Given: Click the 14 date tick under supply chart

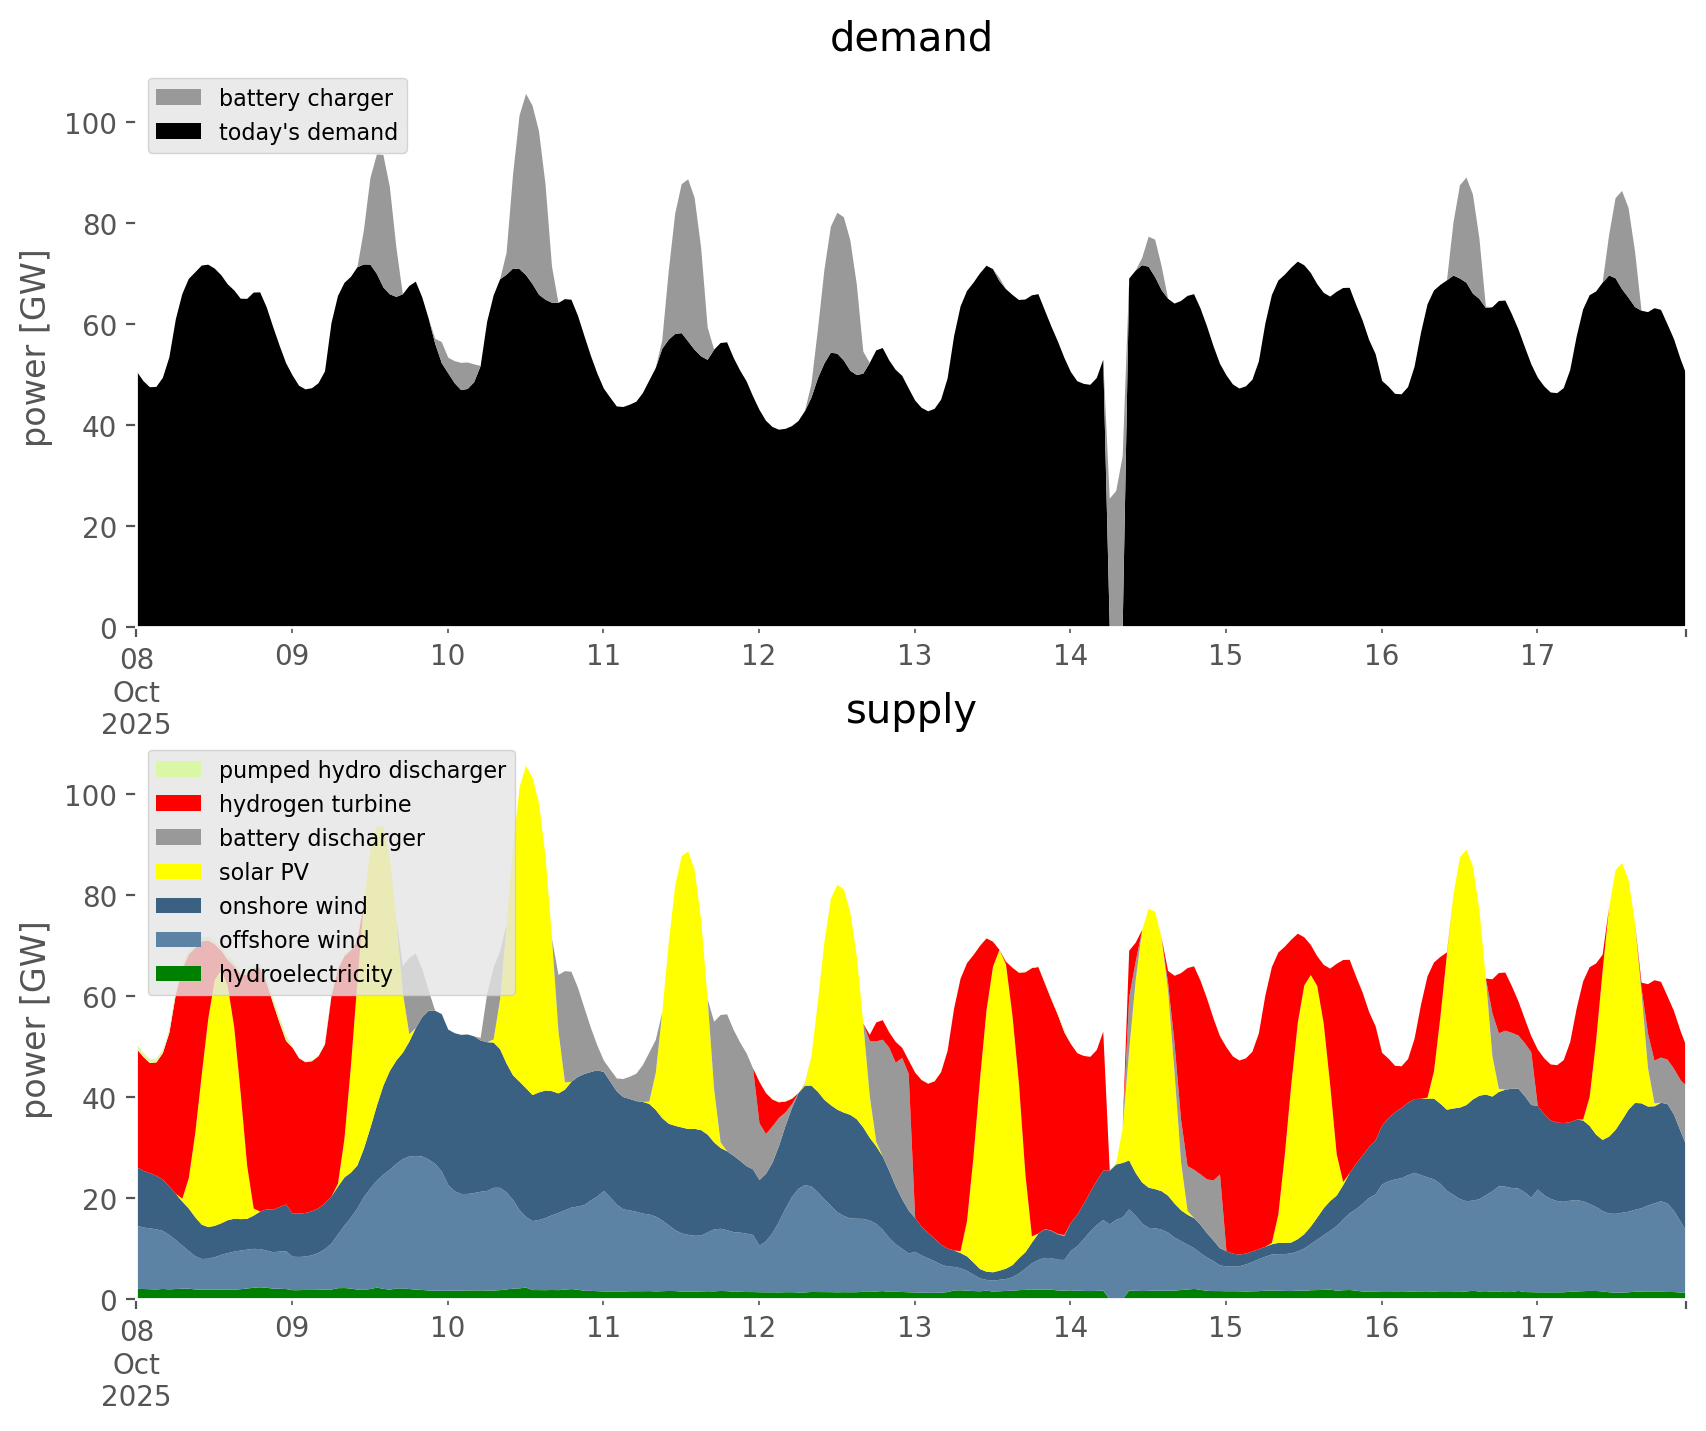Looking at the screenshot, I should (1070, 1327).
